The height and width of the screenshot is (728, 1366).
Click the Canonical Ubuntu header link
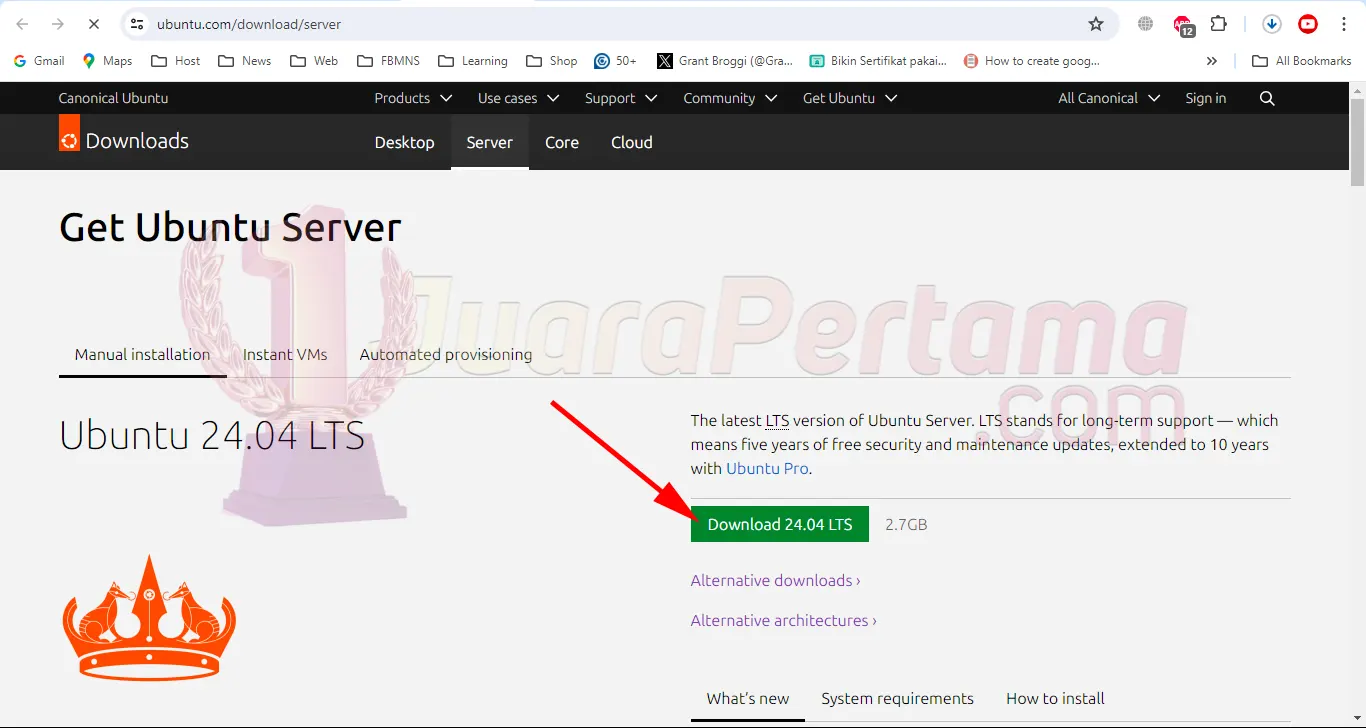113,98
